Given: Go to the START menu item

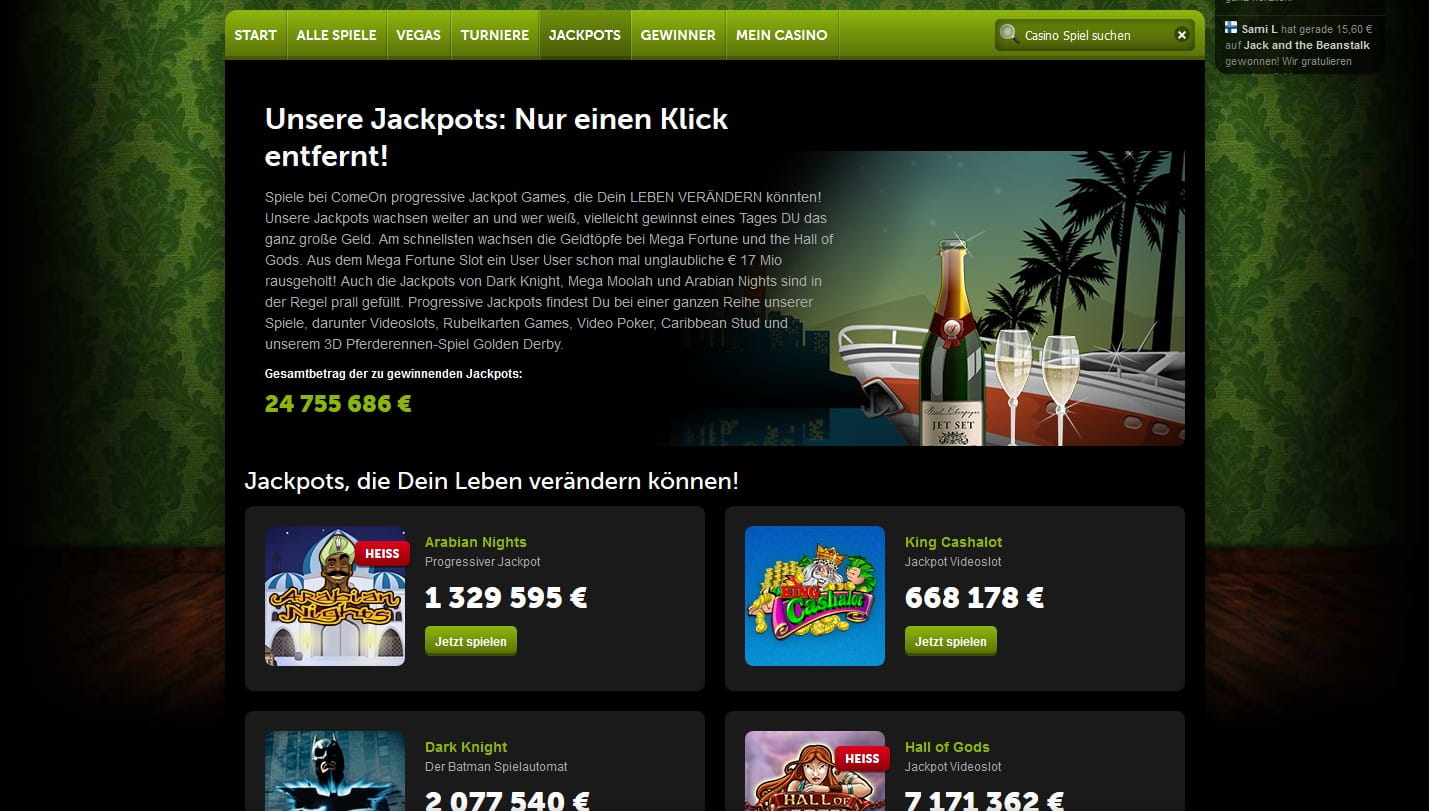Looking at the screenshot, I should click(x=256, y=35).
